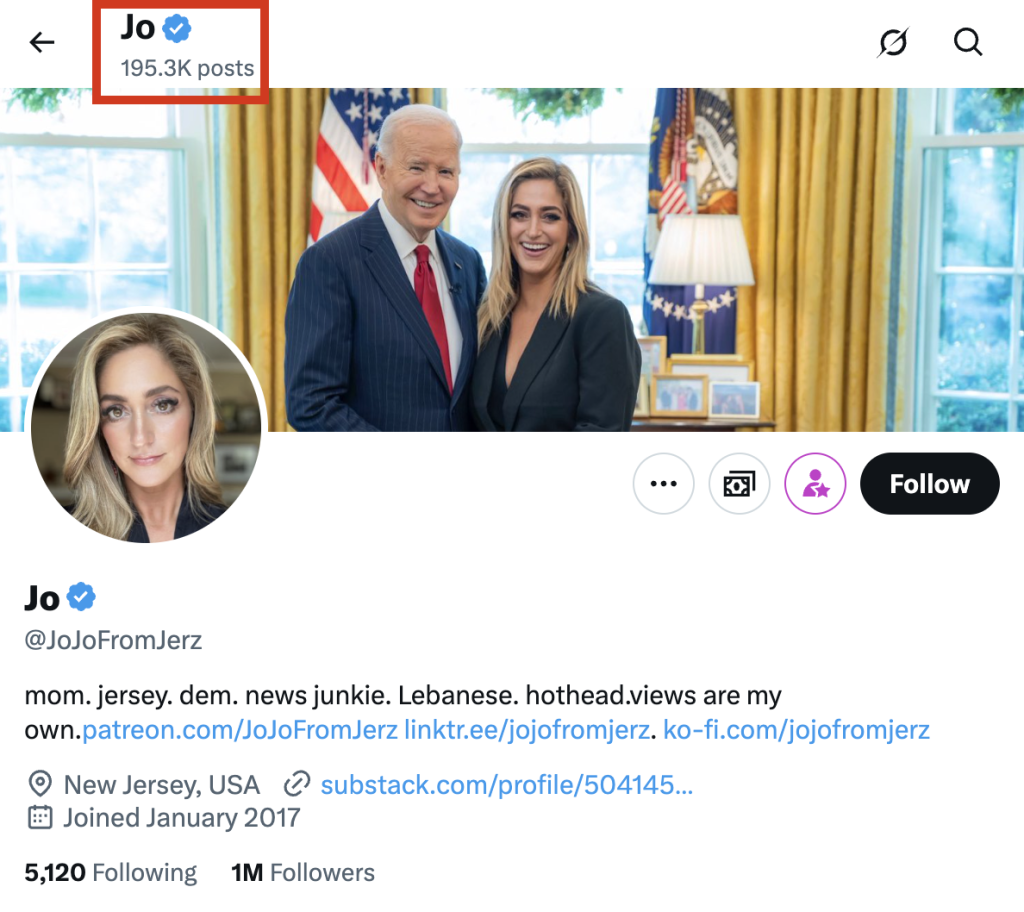The width and height of the screenshot is (1024, 912).
Task: Click the back arrow icon
Action: (x=42, y=42)
